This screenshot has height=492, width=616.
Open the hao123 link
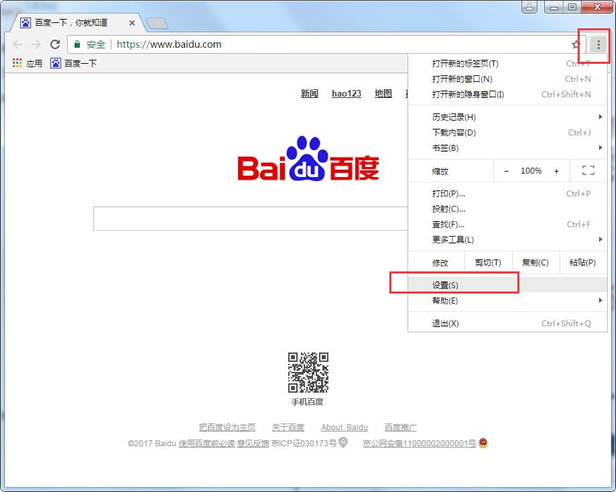pyautogui.click(x=346, y=94)
